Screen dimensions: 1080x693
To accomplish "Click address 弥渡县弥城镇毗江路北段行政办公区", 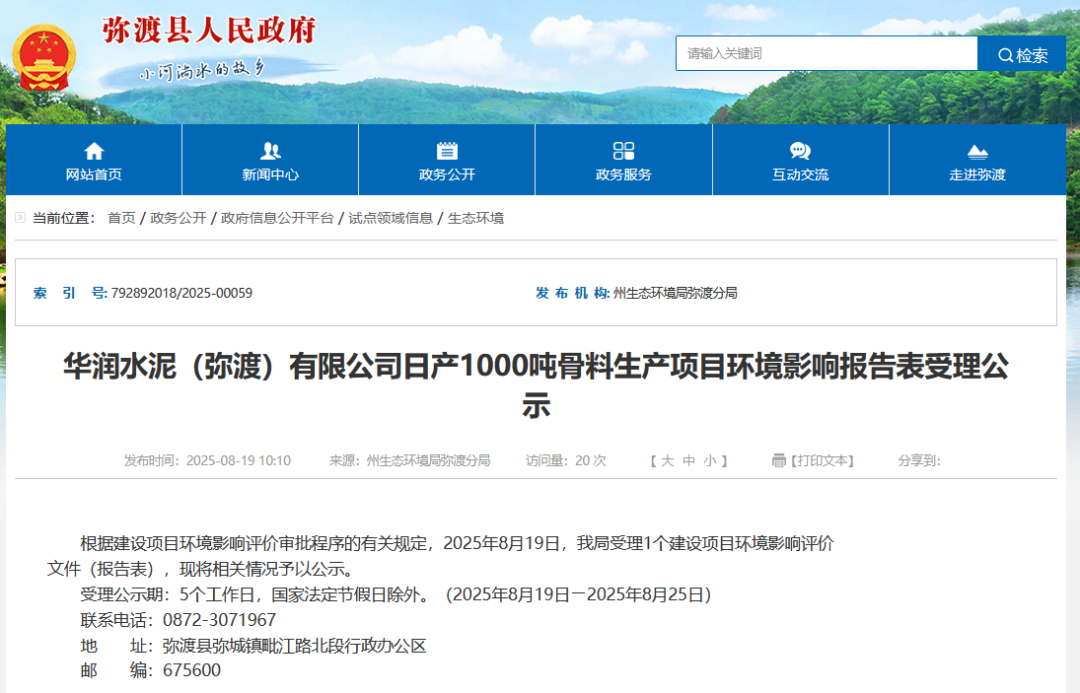I will [x=295, y=645].
